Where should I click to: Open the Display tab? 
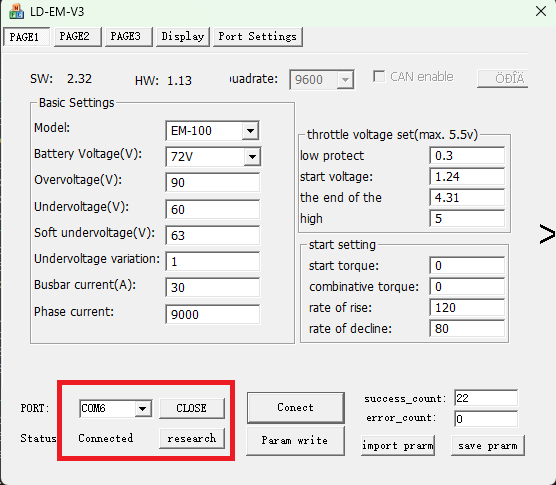click(183, 37)
